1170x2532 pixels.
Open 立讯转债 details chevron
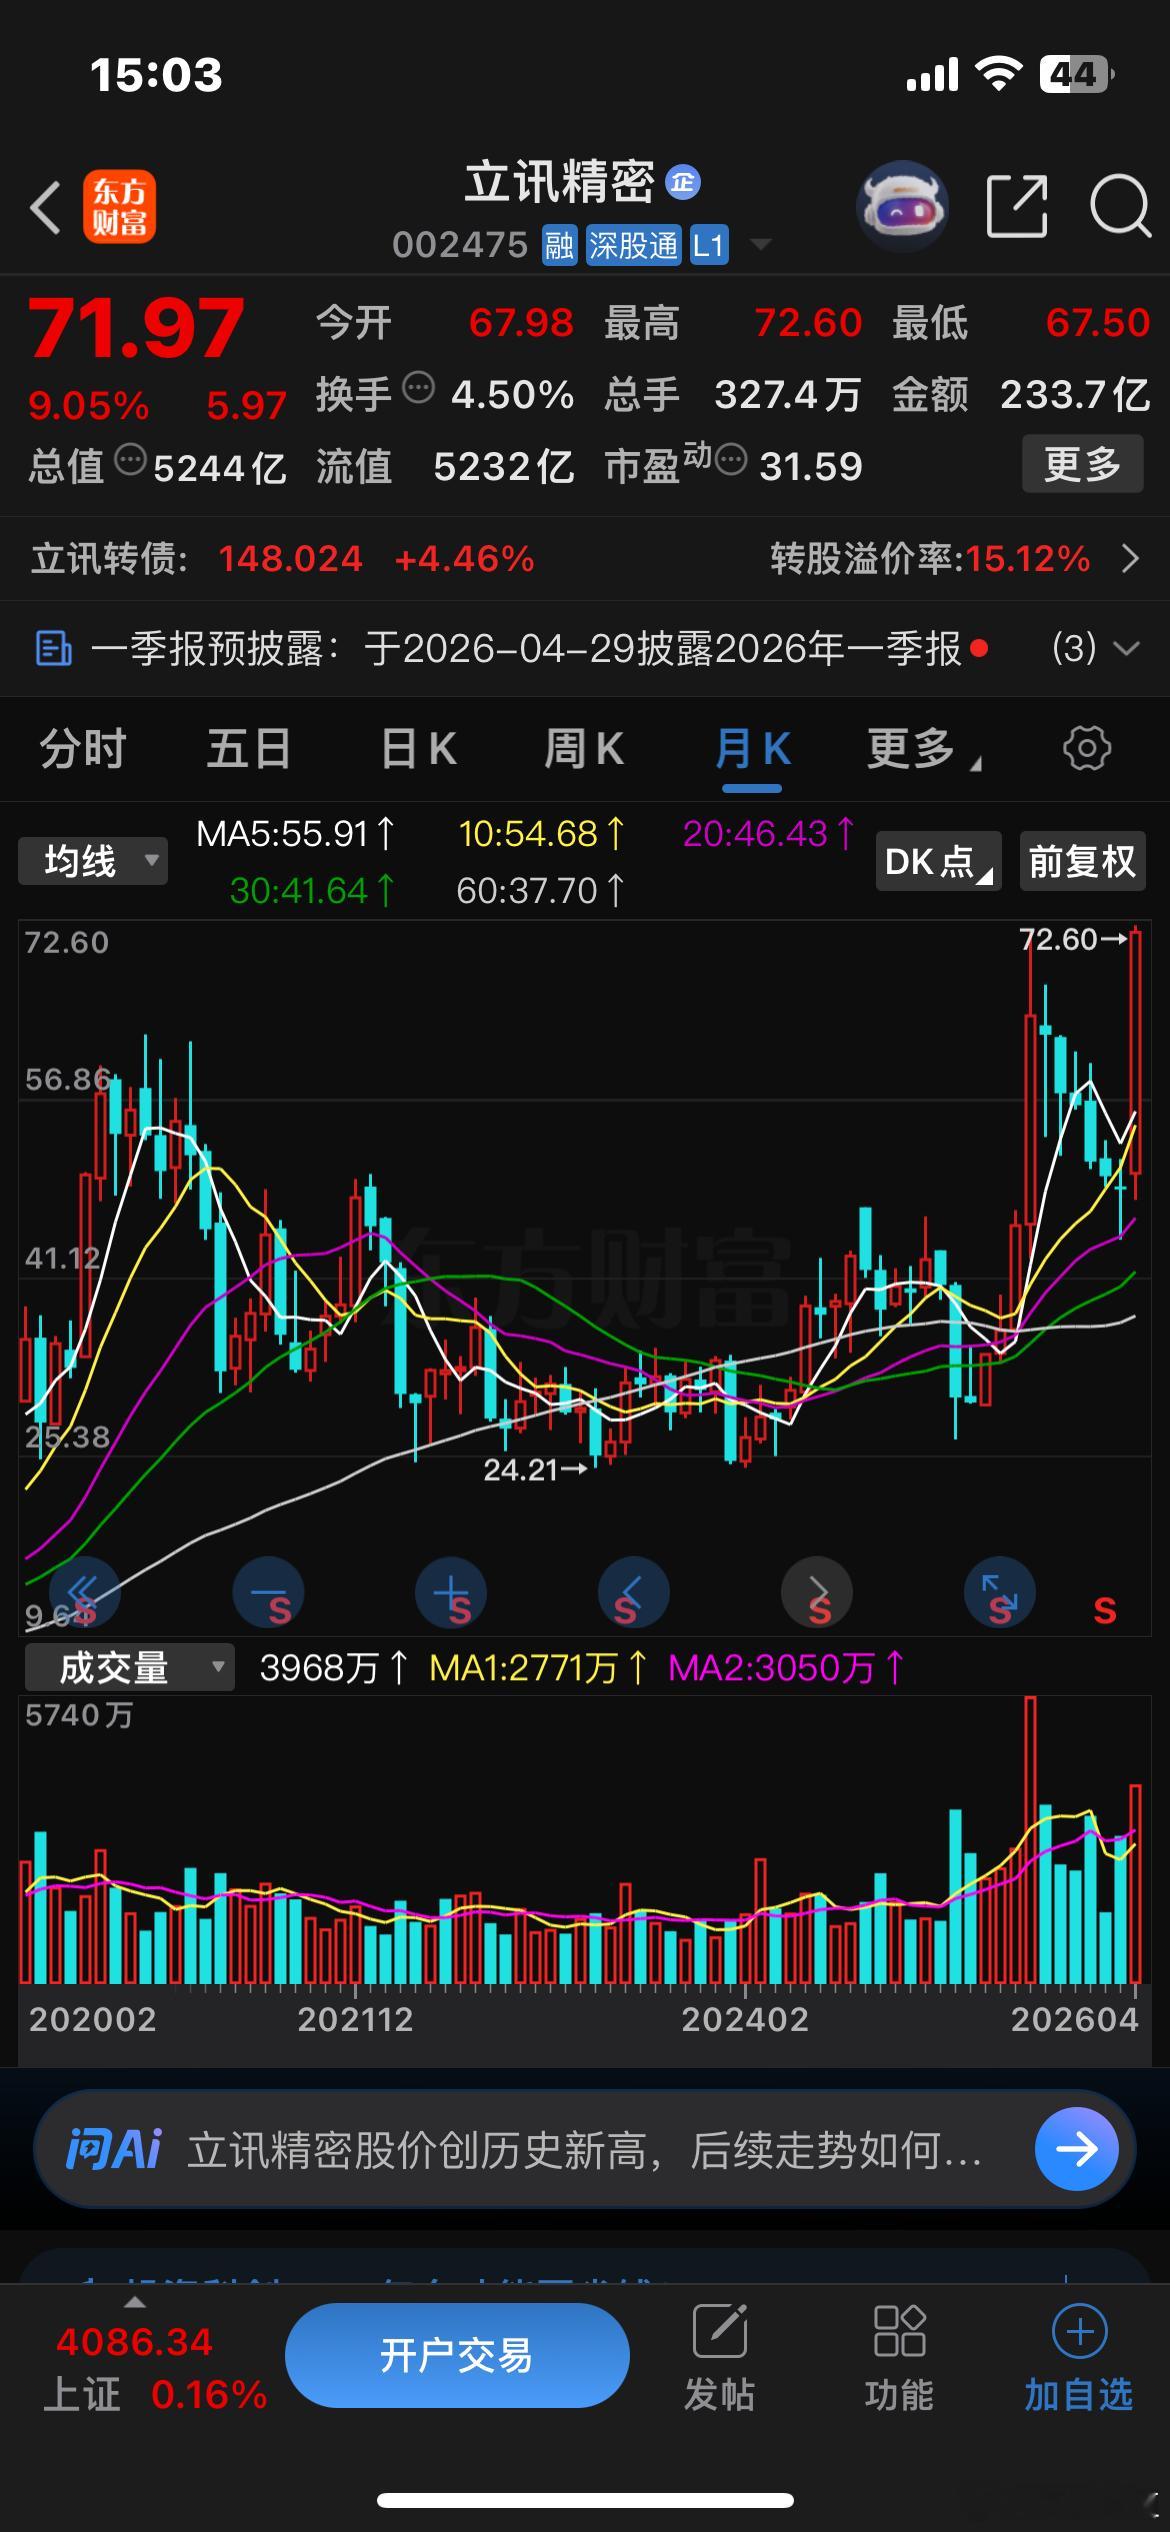[1130, 558]
